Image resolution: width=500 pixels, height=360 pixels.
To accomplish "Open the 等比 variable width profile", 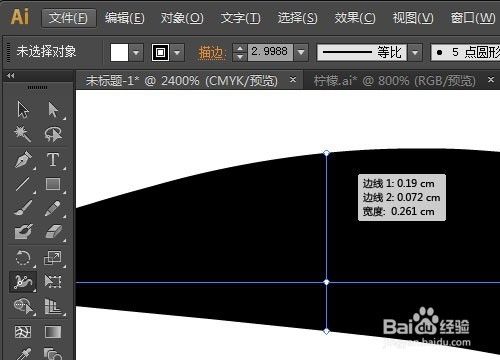I will [x=362, y=53].
